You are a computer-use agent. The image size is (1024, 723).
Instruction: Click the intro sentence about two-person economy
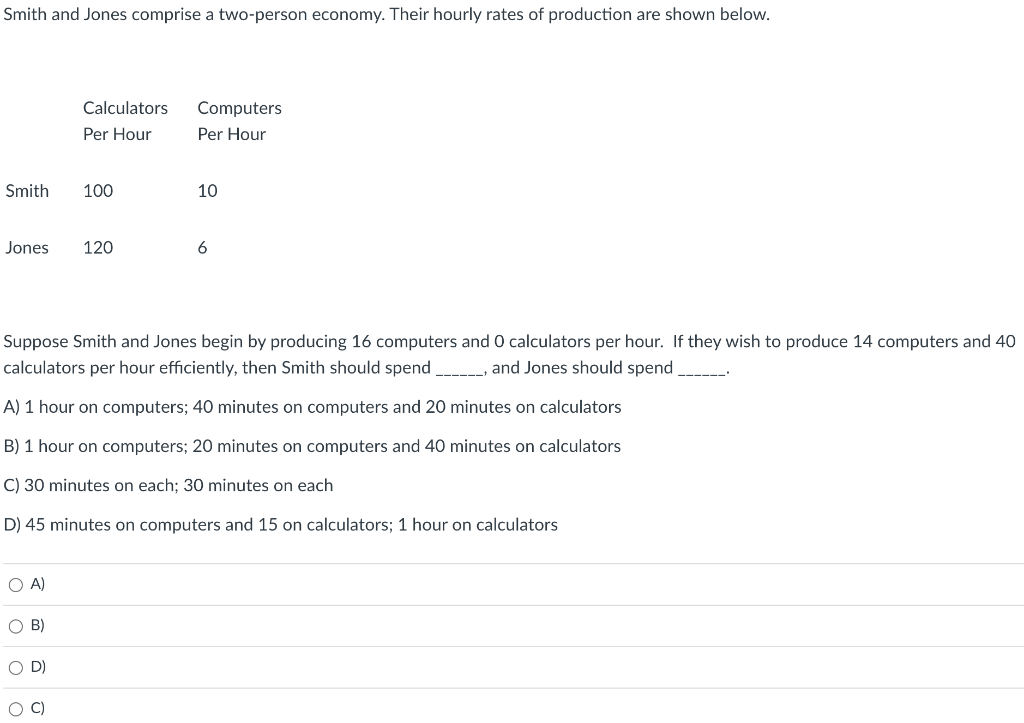(387, 14)
